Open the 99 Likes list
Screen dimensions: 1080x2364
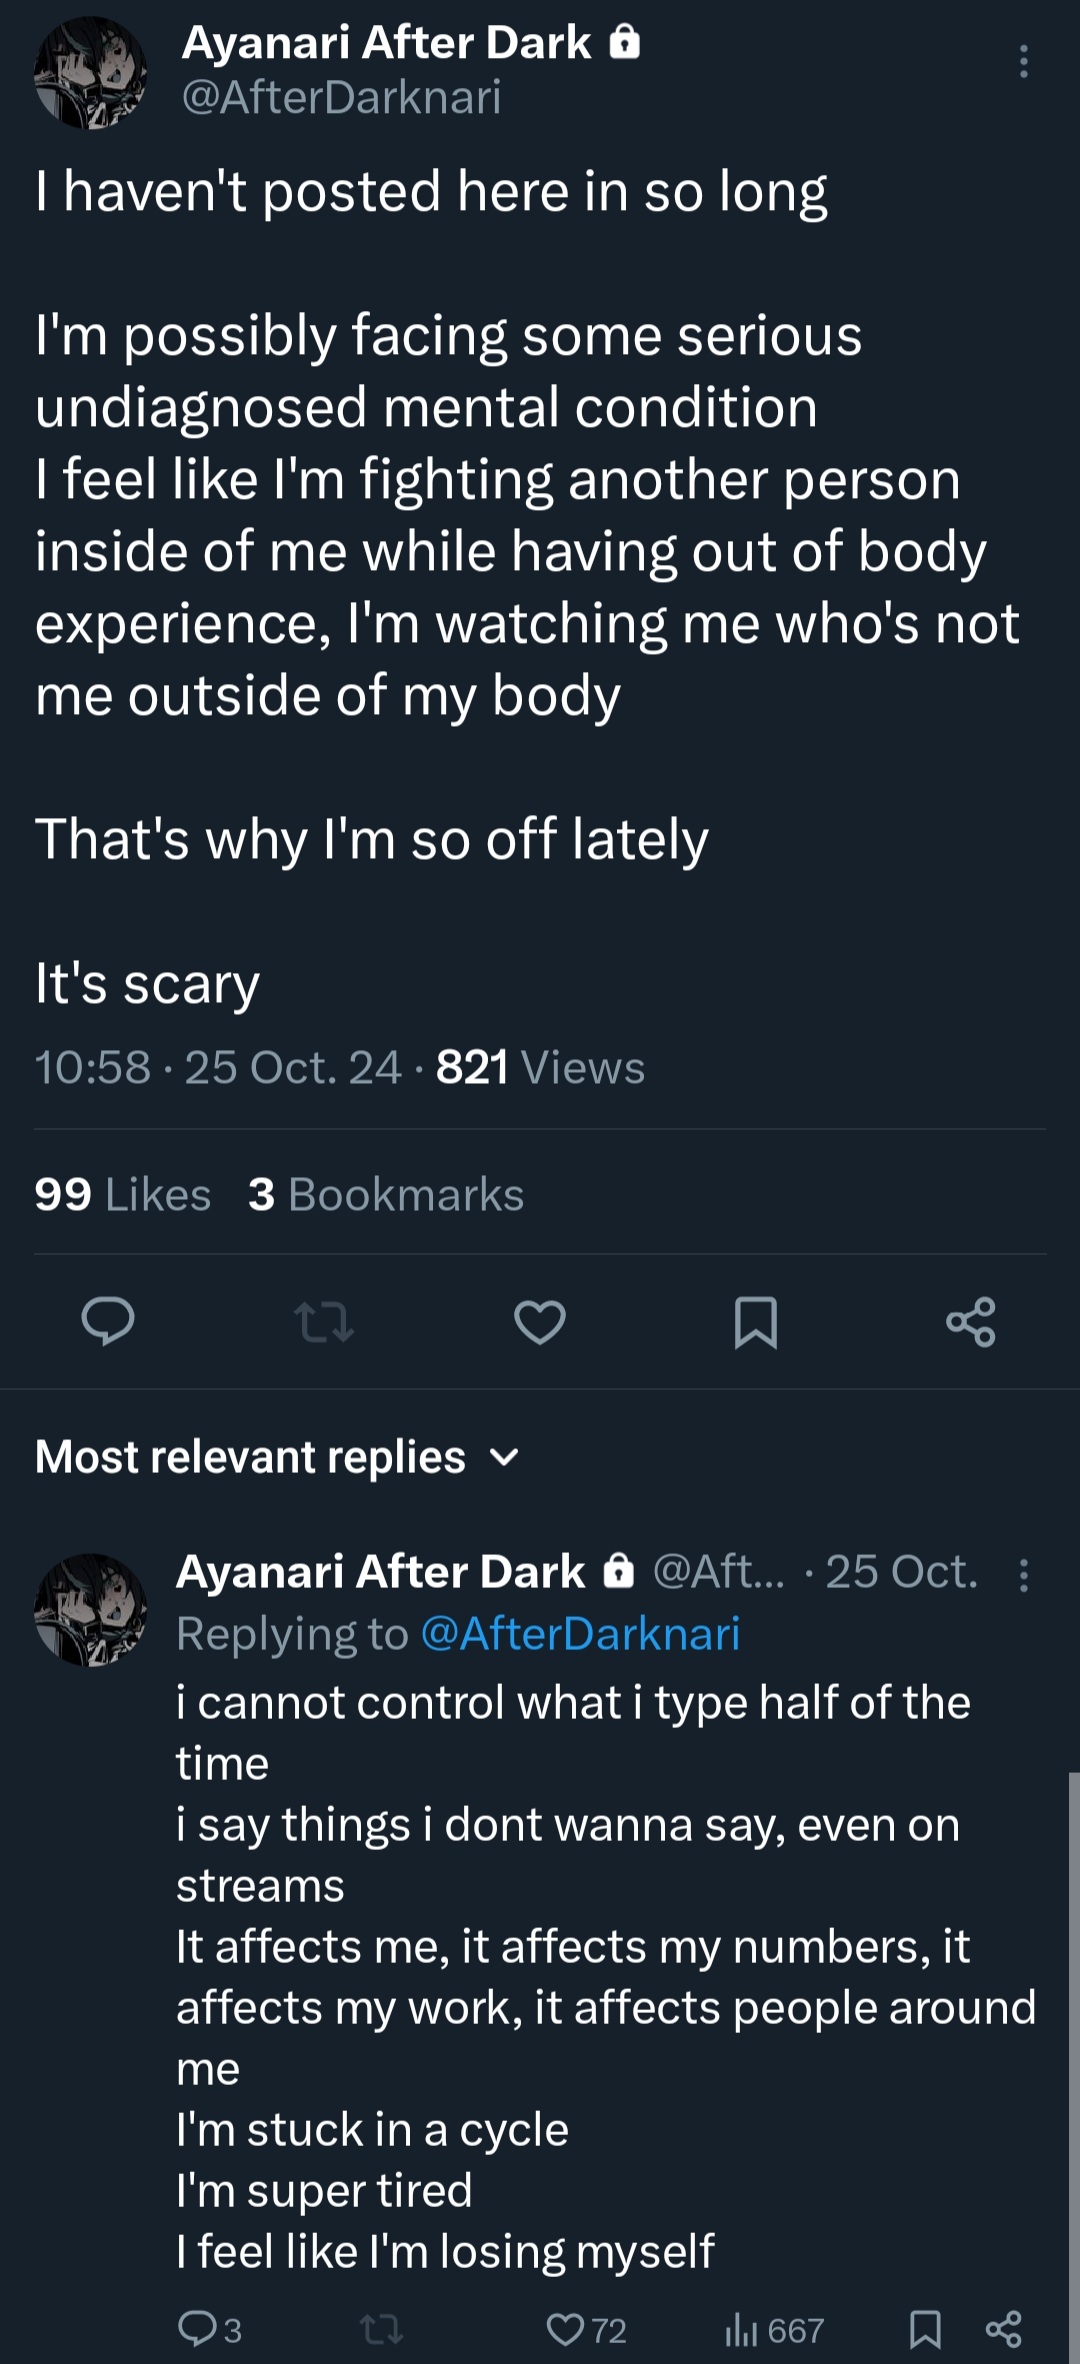[123, 1194]
